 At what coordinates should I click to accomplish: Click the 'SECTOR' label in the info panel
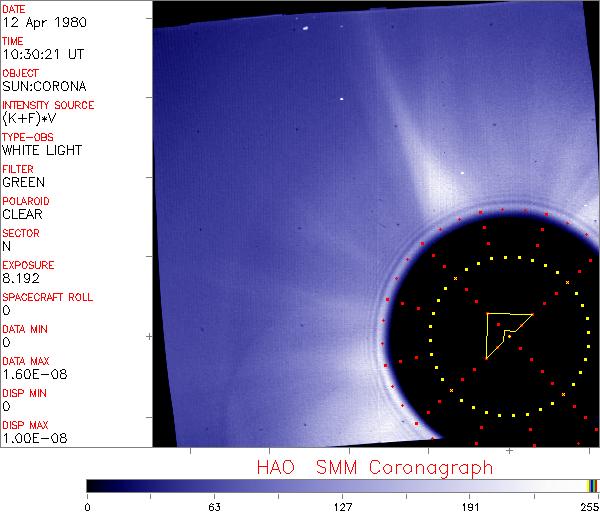click(19, 233)
